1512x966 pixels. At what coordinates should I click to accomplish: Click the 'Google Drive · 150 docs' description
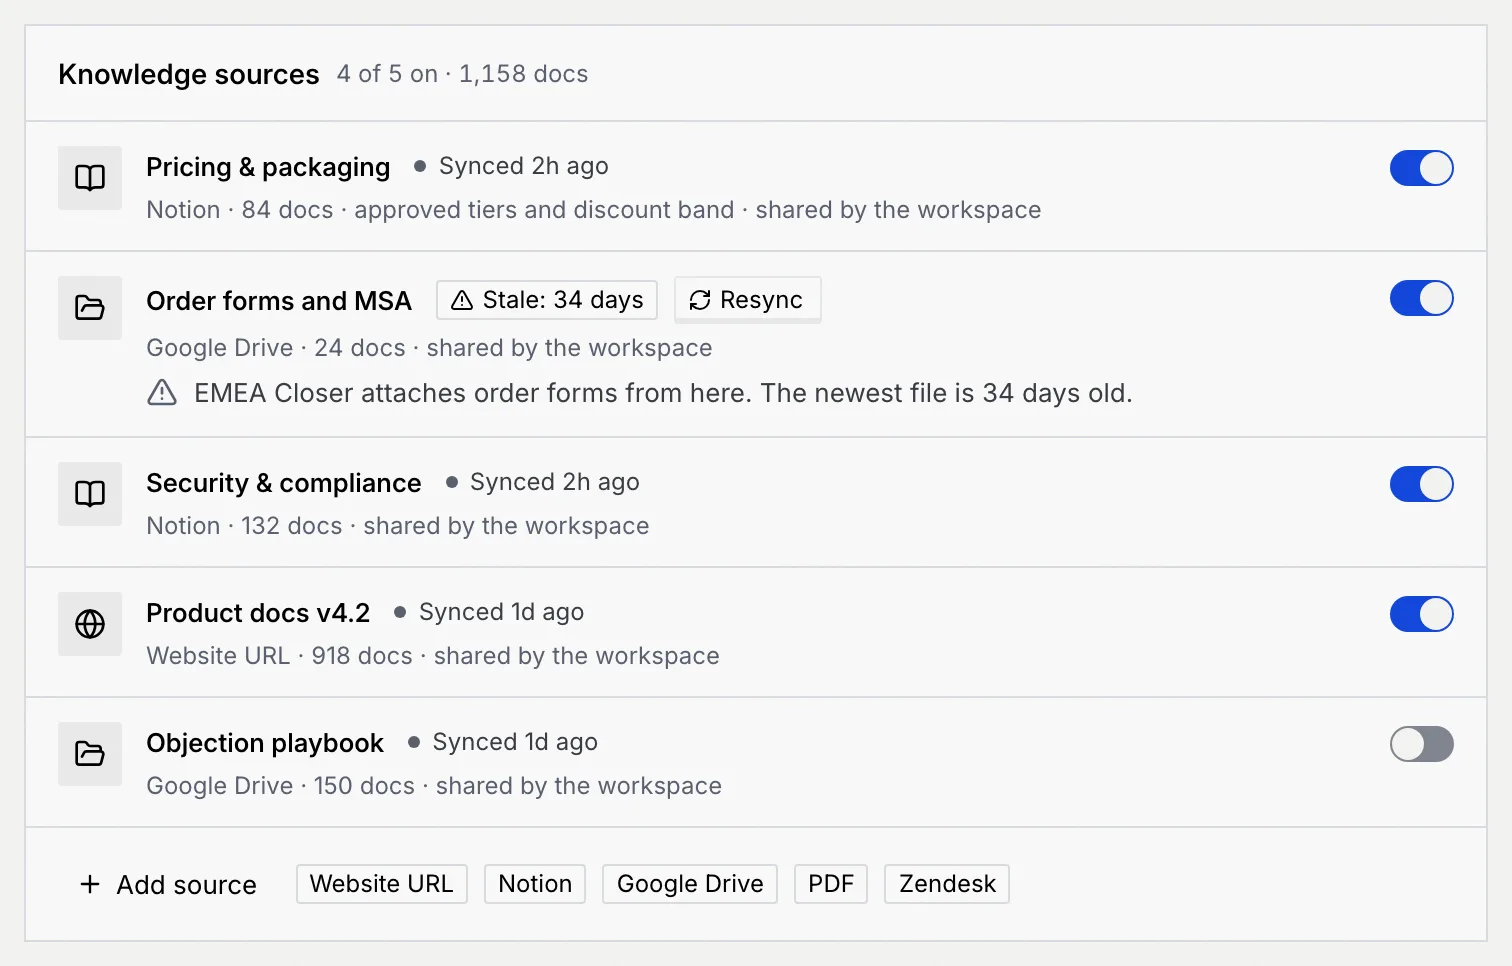pos(434,786)
